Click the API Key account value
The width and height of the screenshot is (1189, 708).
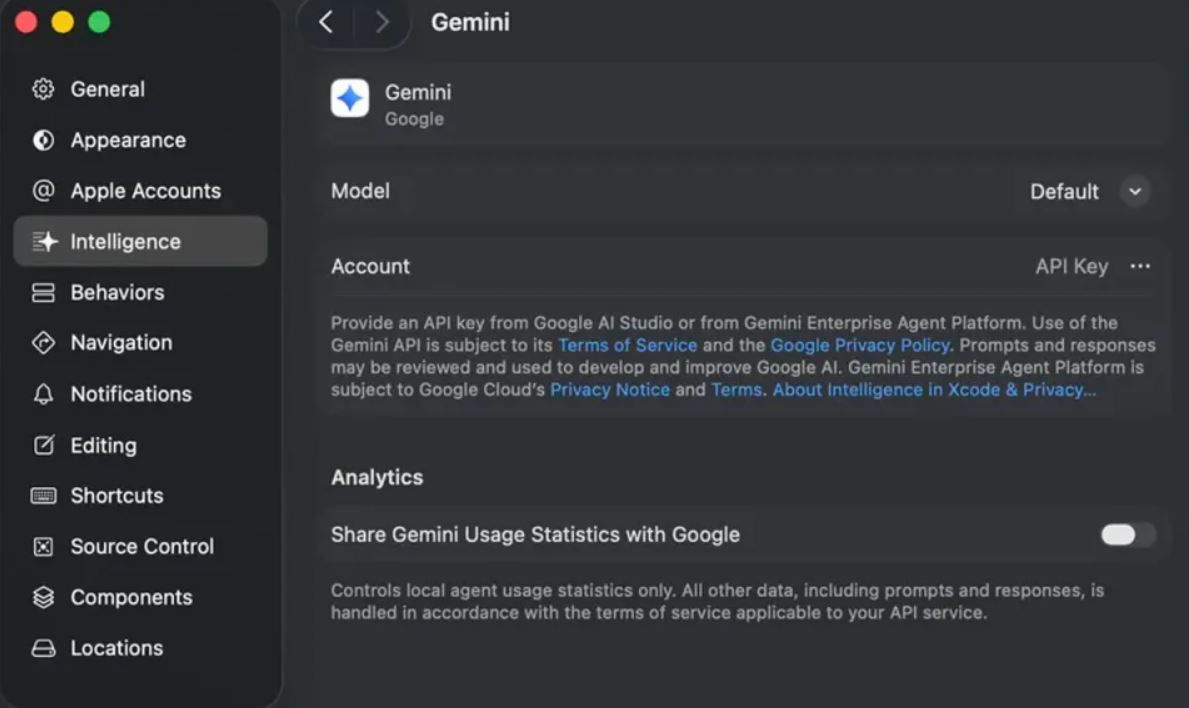pyautogui.click(x=1071, y=266)
